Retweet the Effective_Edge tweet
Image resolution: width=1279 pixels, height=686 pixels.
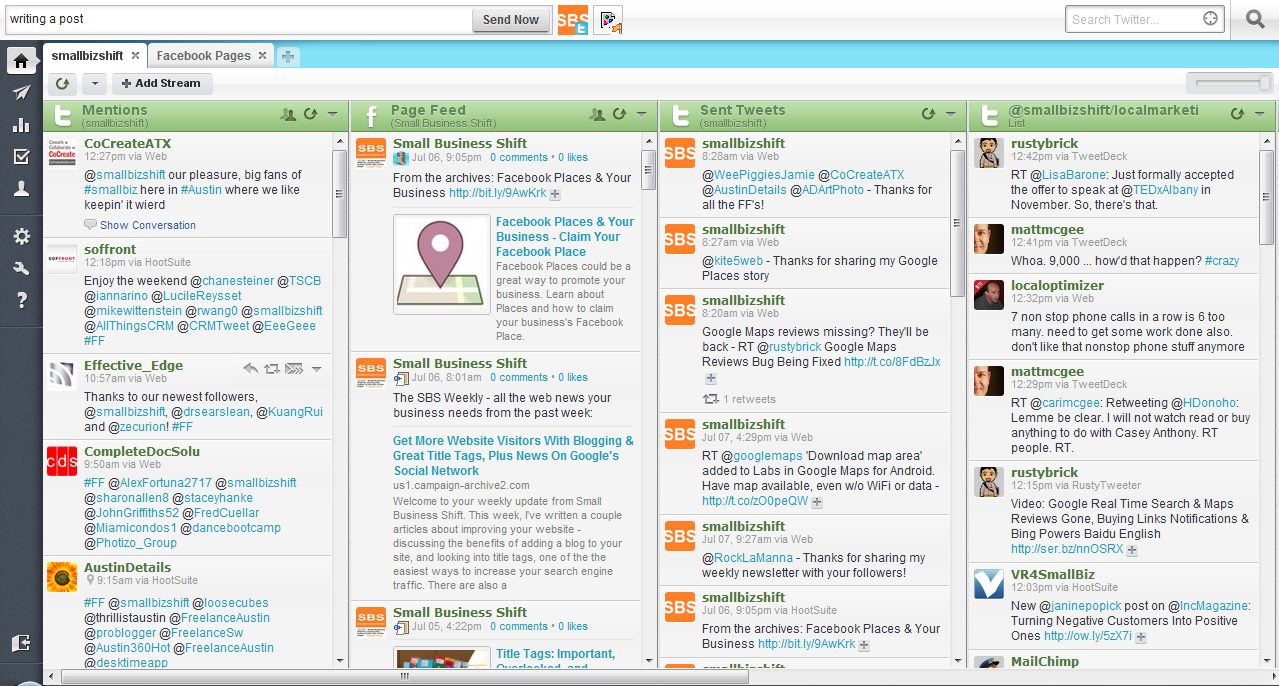pos(272,369)
